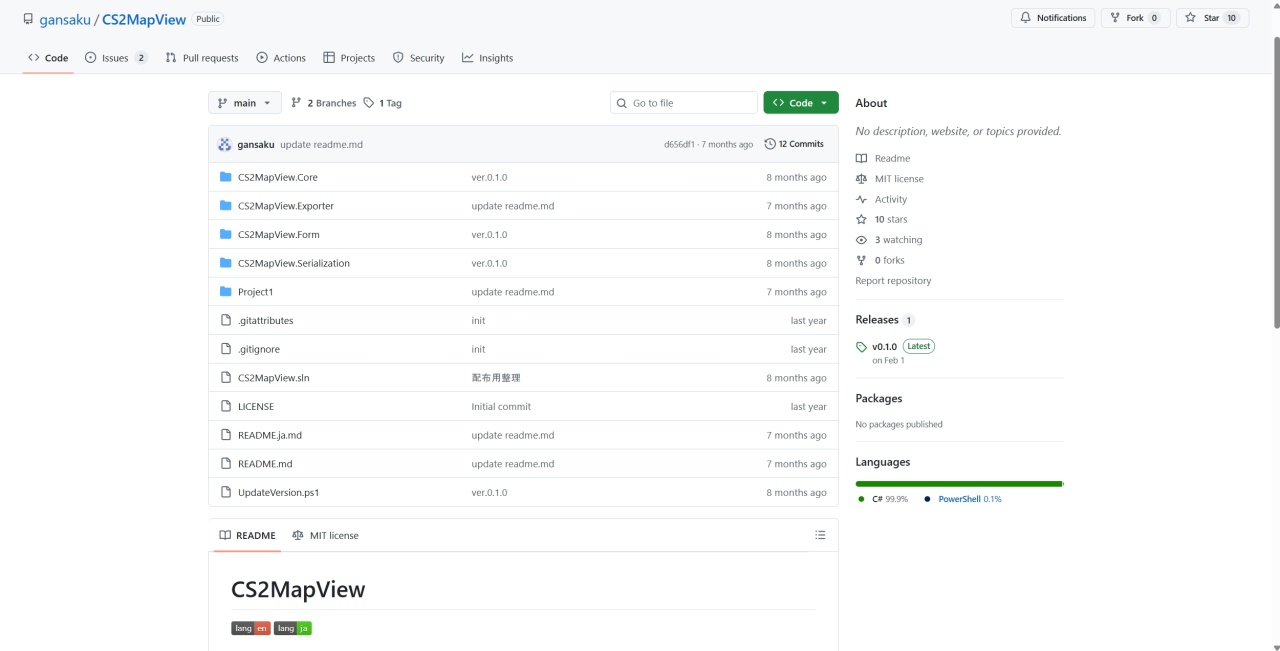The height and width of the screenshot is (651, 1280).
Task: Open MIT license link in About sidebar
Action: [890, 179]
